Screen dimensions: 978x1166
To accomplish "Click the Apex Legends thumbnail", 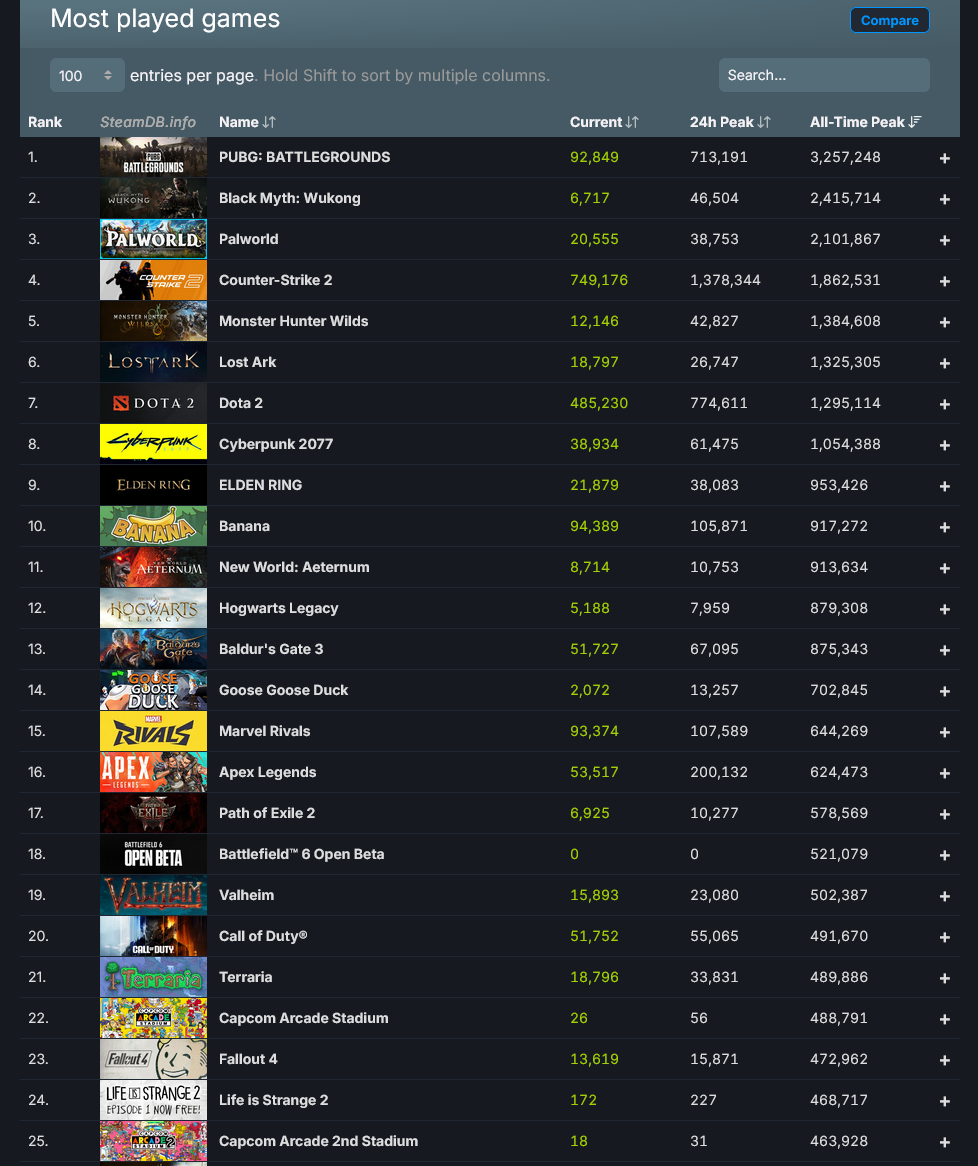I will pos(153,772).
